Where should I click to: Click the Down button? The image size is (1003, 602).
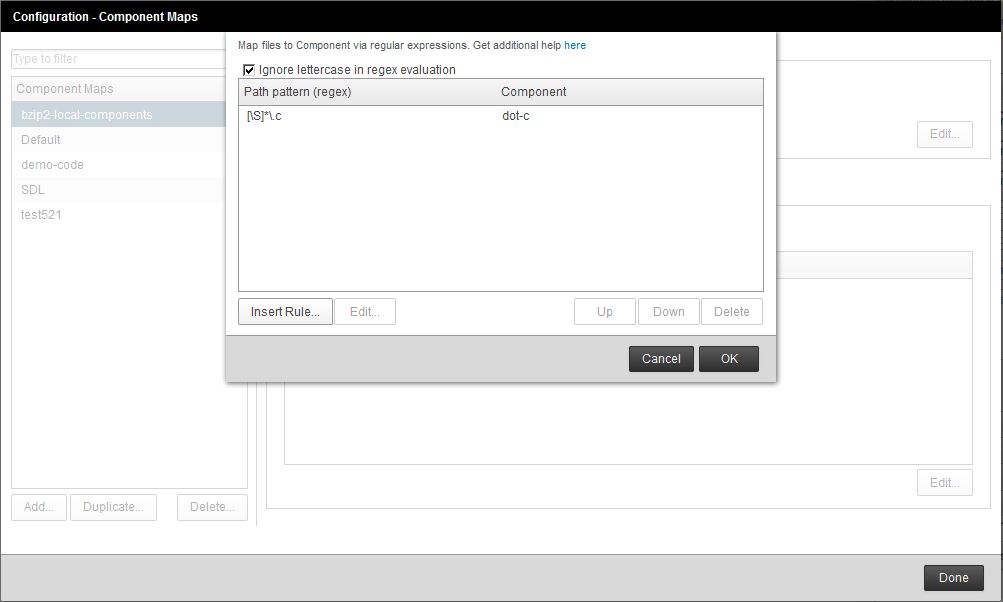pyautogui.click(x=668, y=312)
